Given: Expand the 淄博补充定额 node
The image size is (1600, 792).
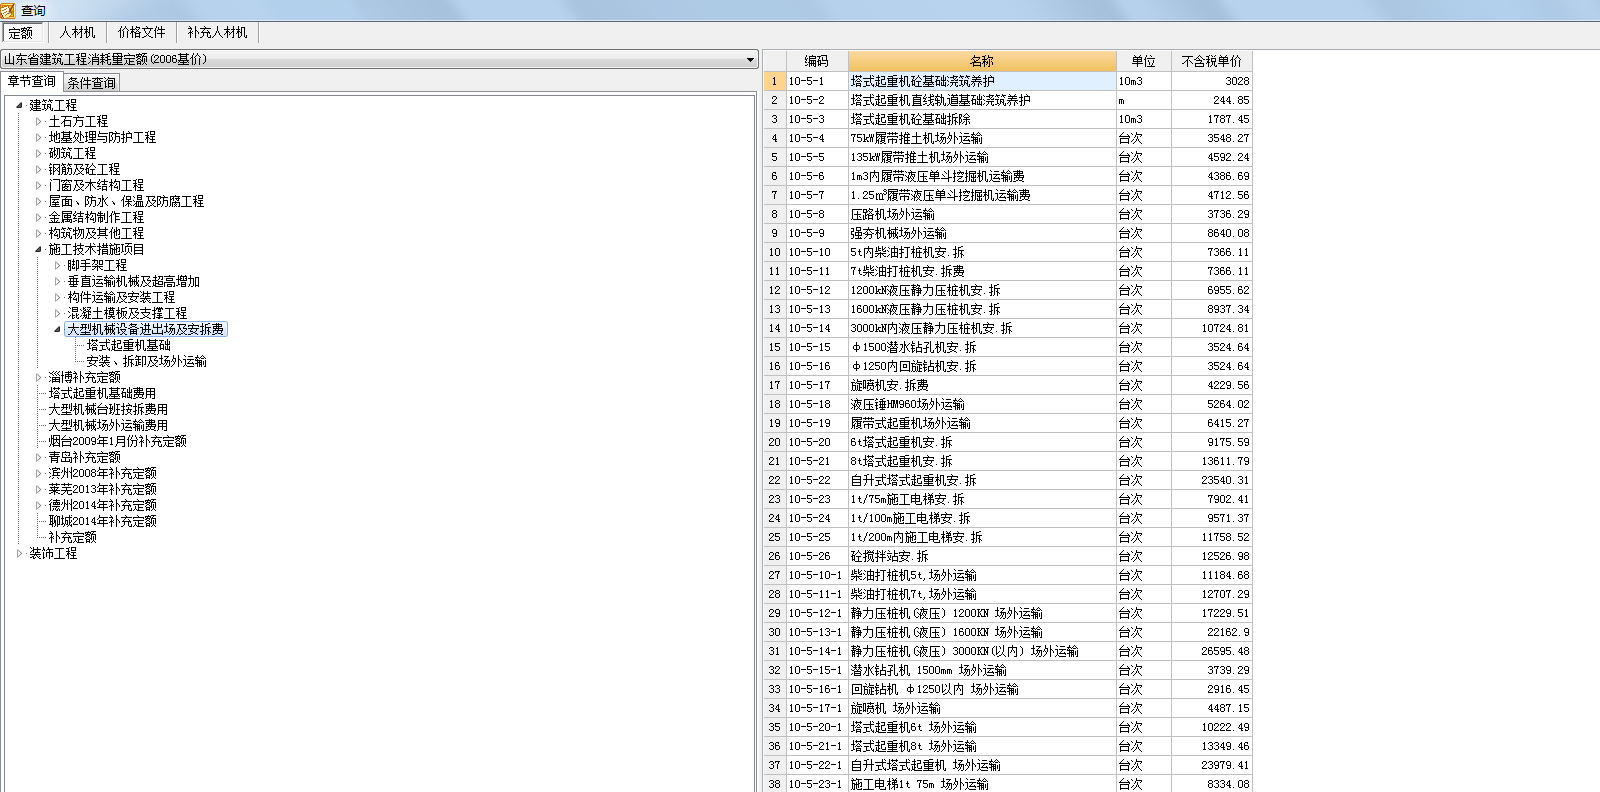Looking at the screenshot, I should pos(39,377).
